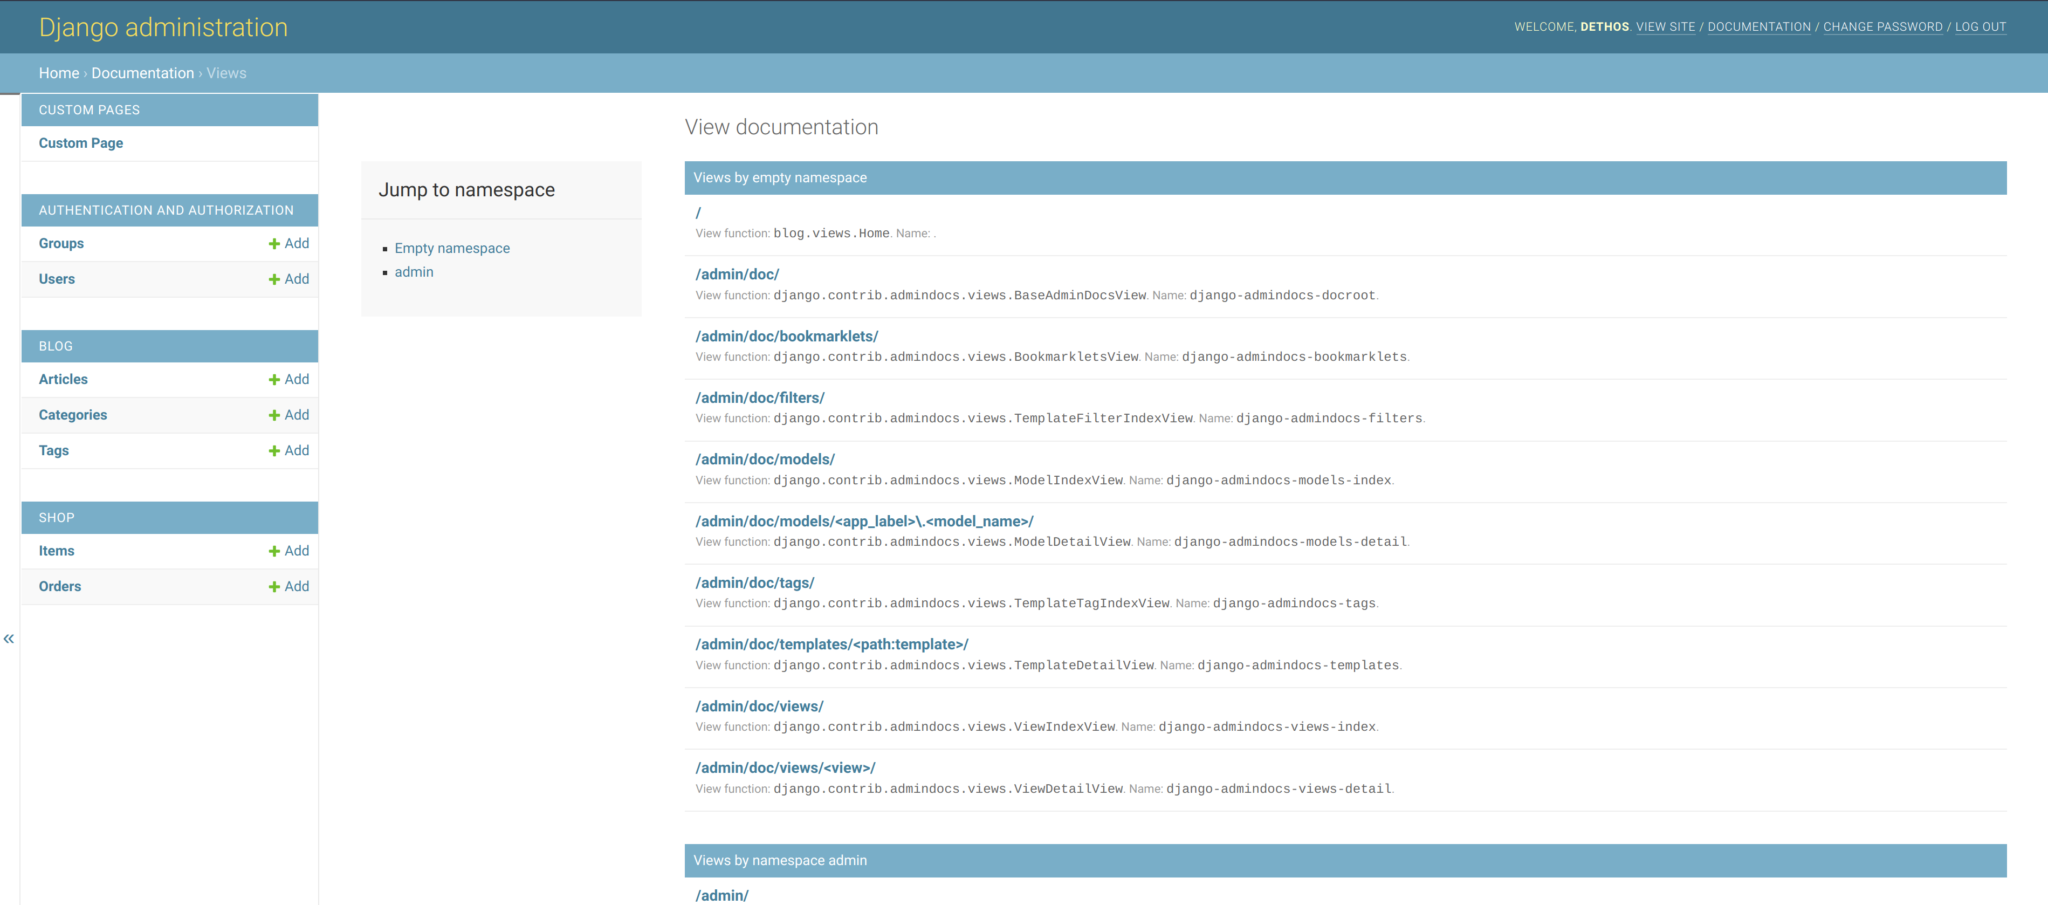This screenshot has height=905, width=2048.
Task: Add a new Tag using the plus icon
Action: (x=289, y=450)
